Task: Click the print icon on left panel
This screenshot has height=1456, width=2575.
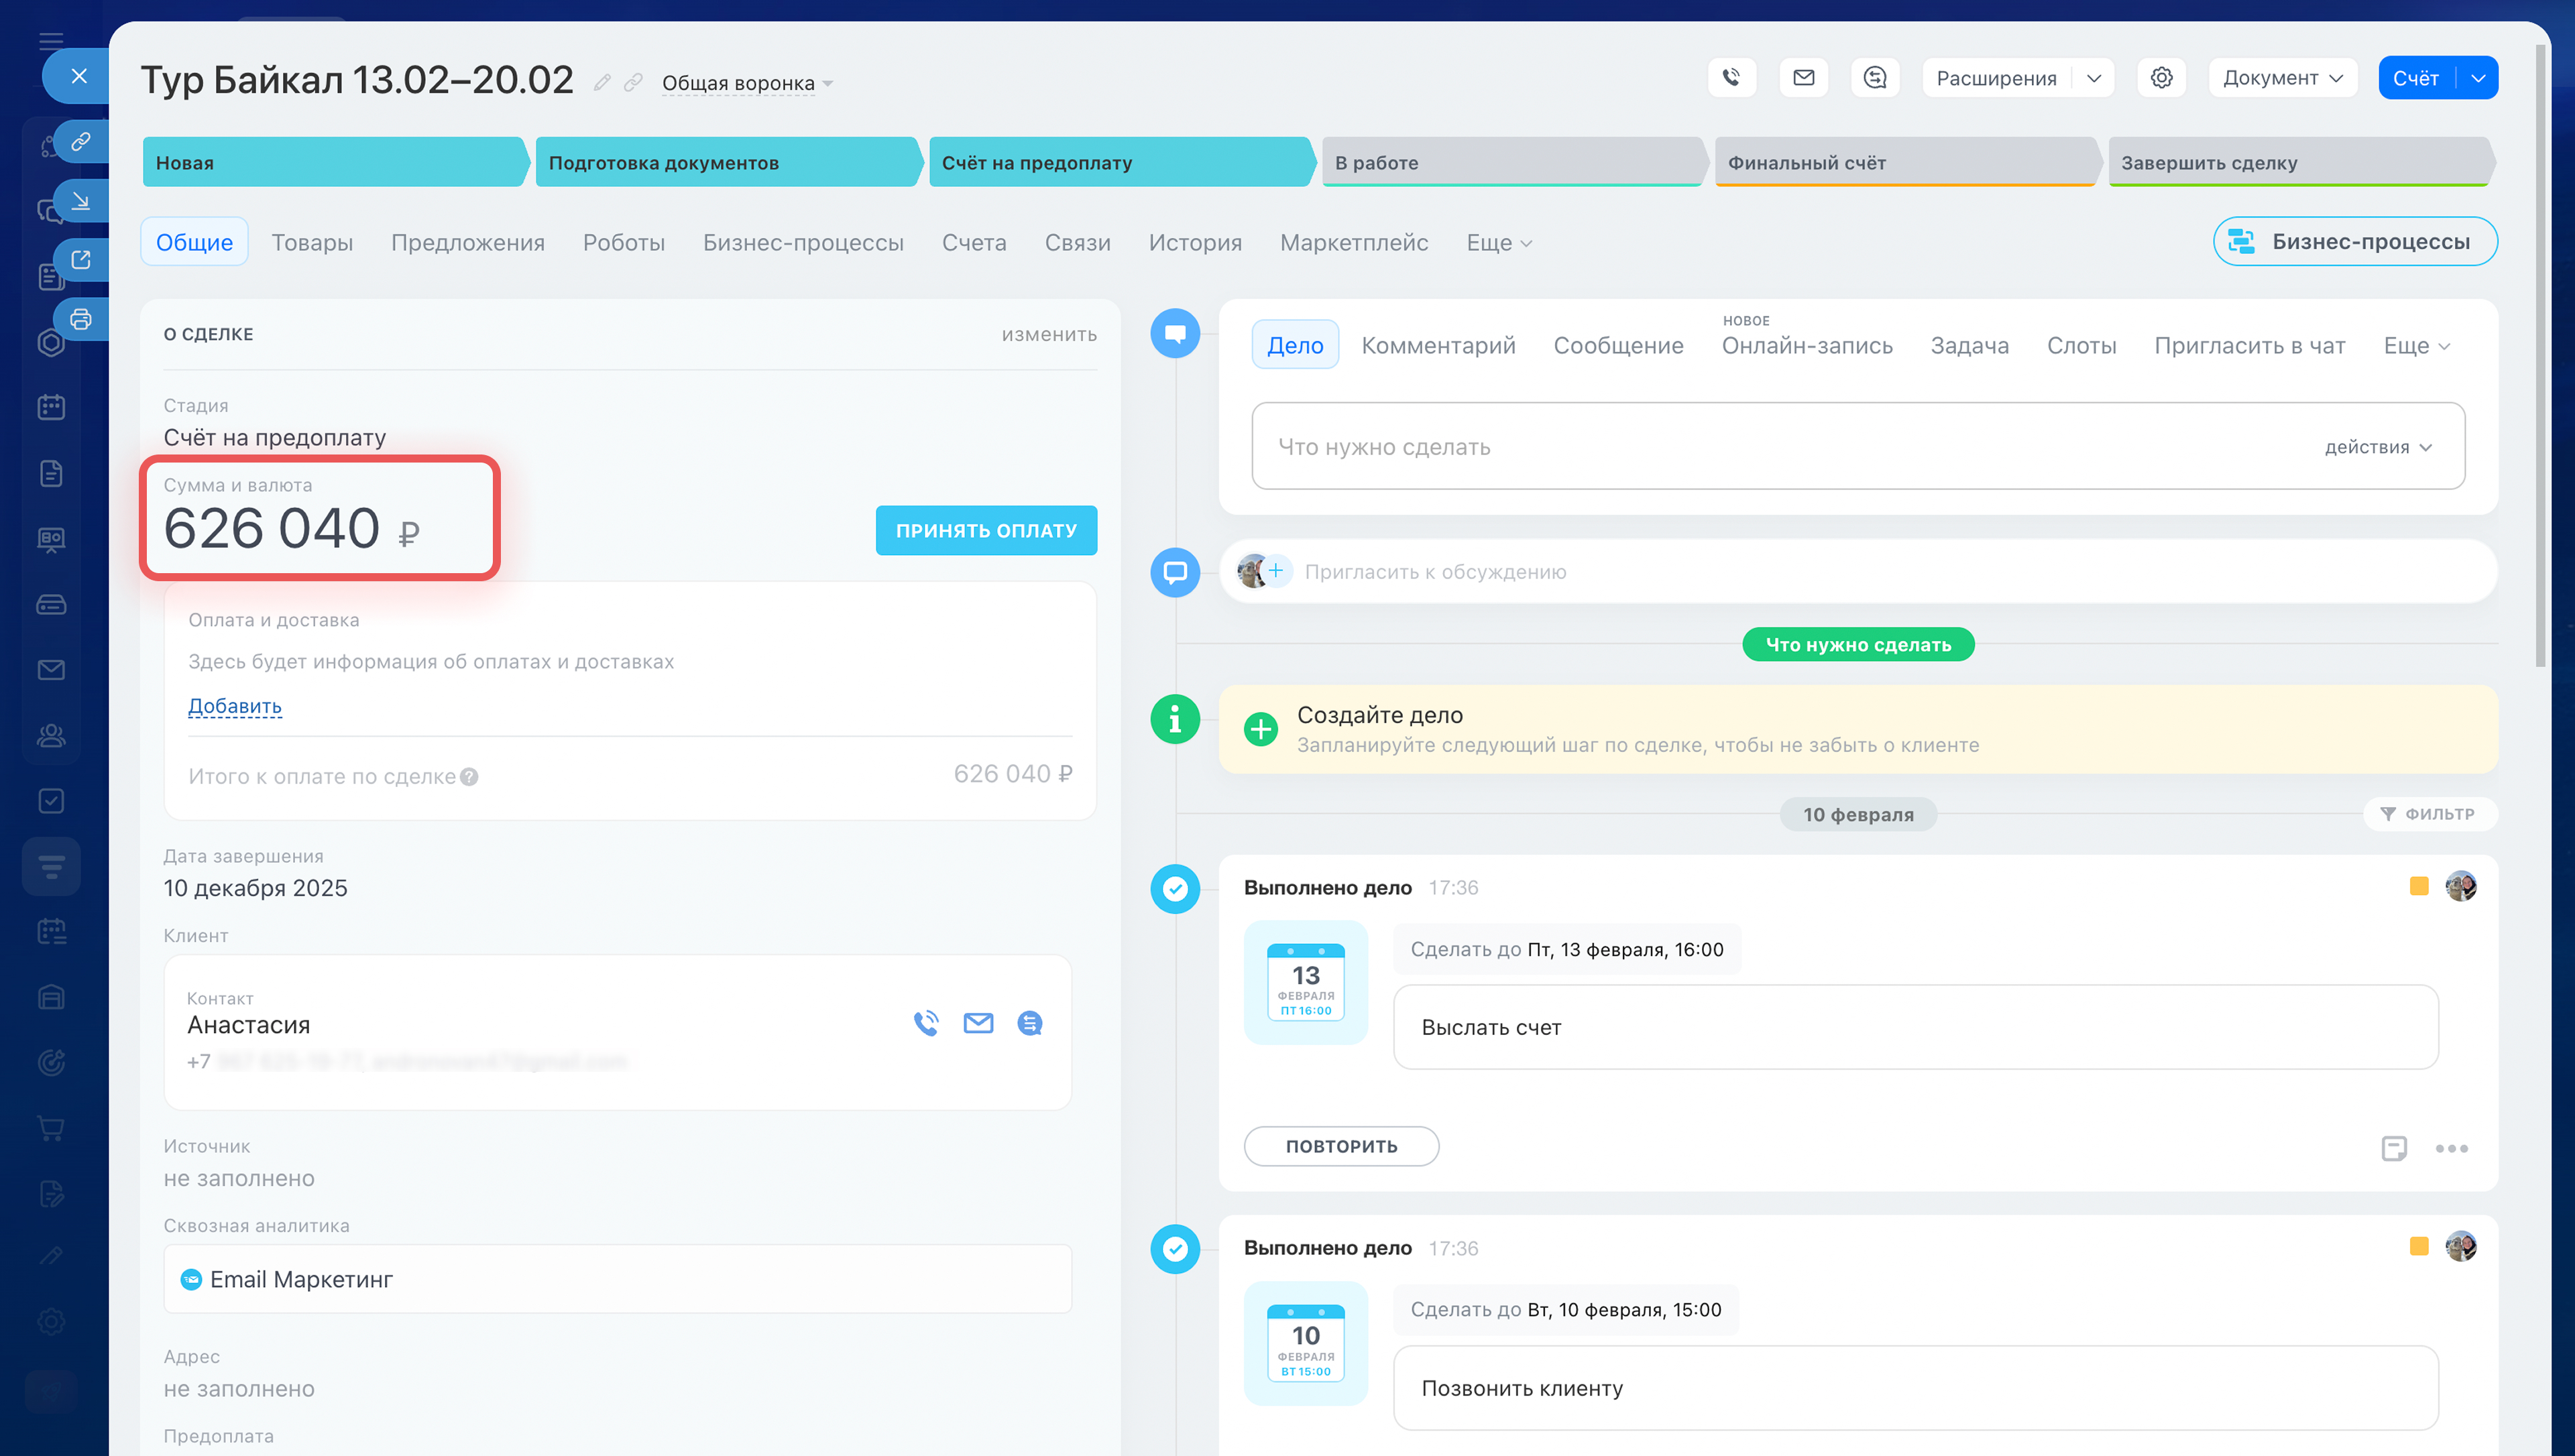Action: (81, 320)
